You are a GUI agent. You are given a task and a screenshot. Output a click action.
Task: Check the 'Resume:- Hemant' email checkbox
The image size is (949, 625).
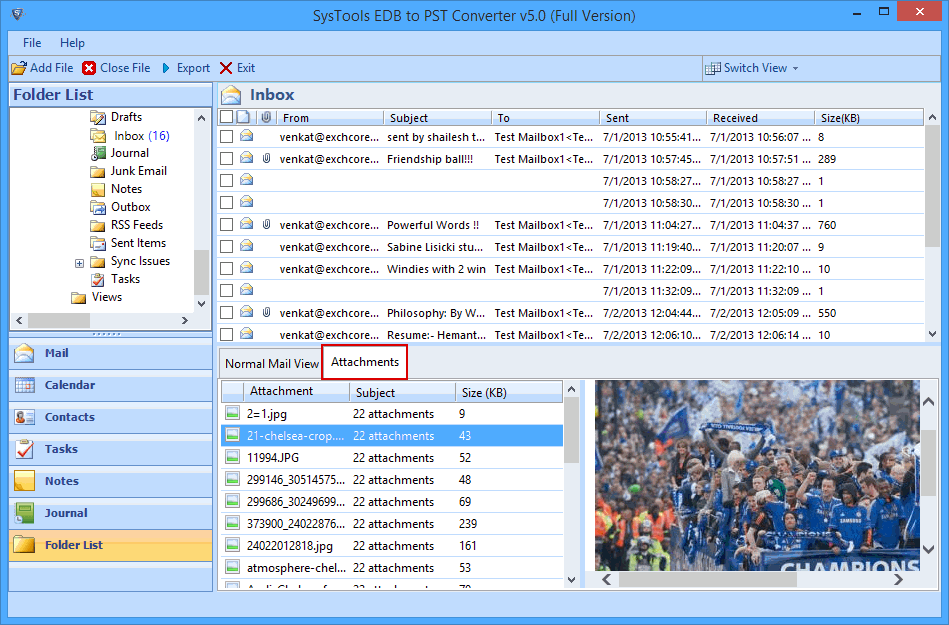[x=226, y=334]
